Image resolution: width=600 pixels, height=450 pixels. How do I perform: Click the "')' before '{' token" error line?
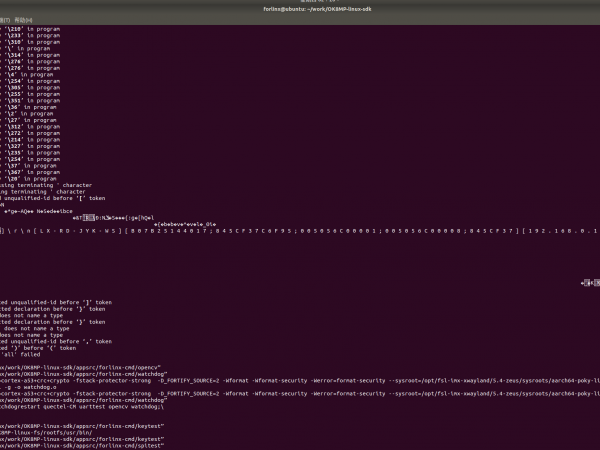click(38, 347)
